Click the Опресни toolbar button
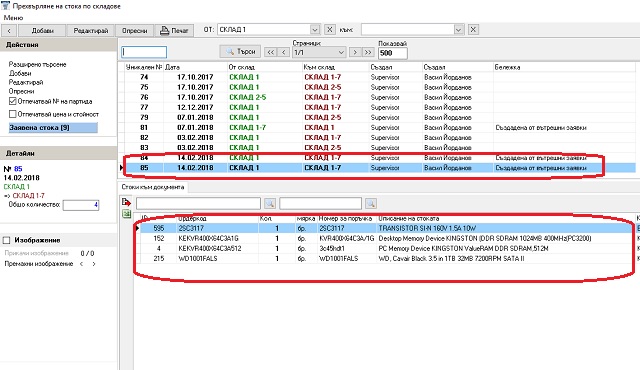Screen dimensions: 640x370 click(x=134, y=30)
